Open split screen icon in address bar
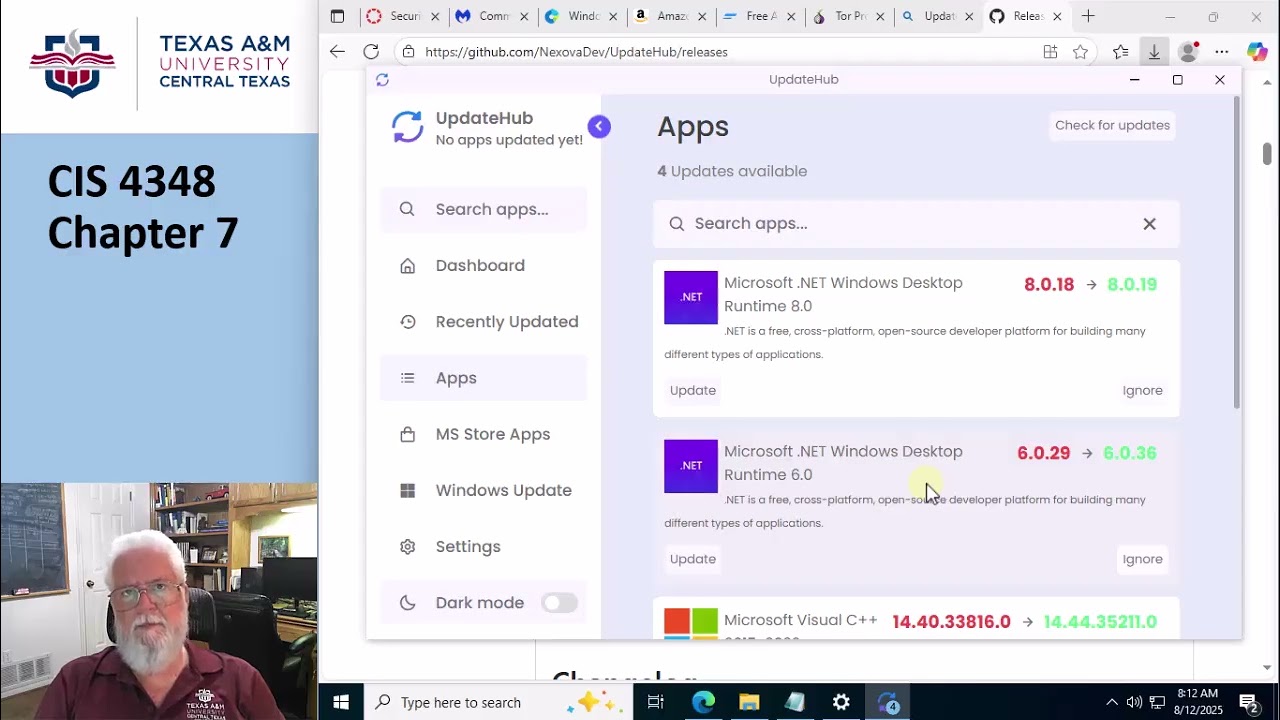 point(1050,52)
